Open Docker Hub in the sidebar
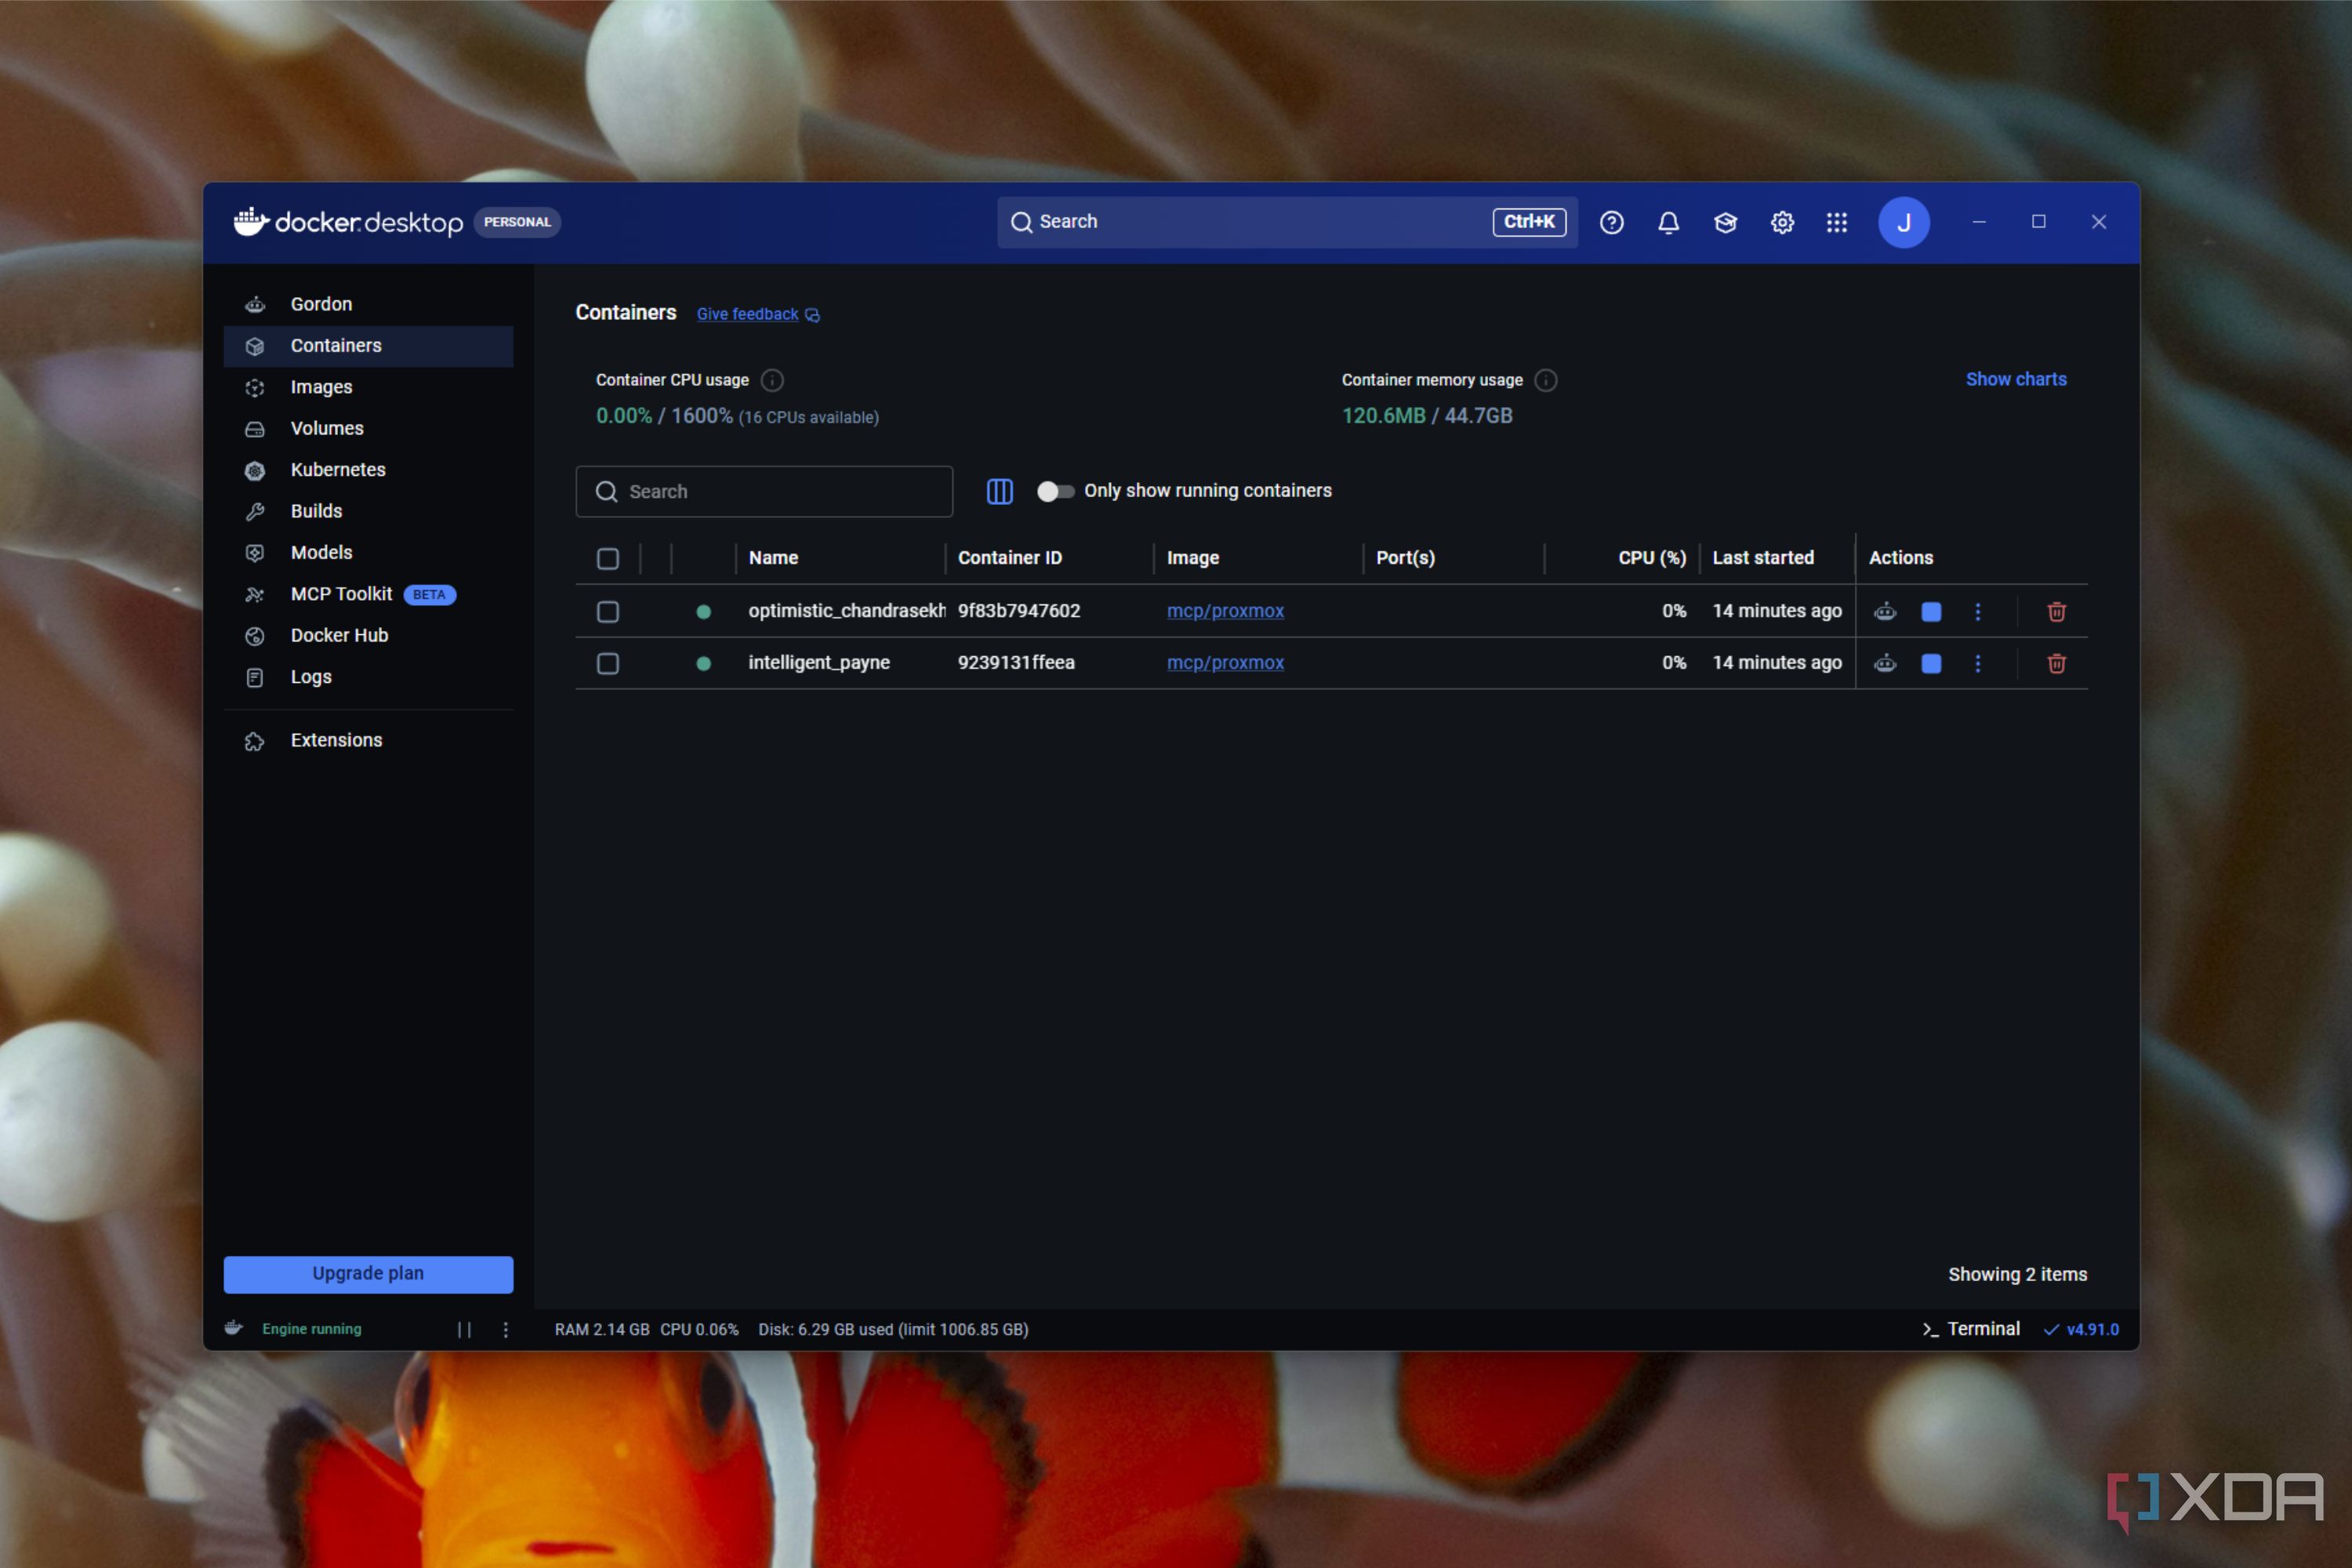 (368, 636)
